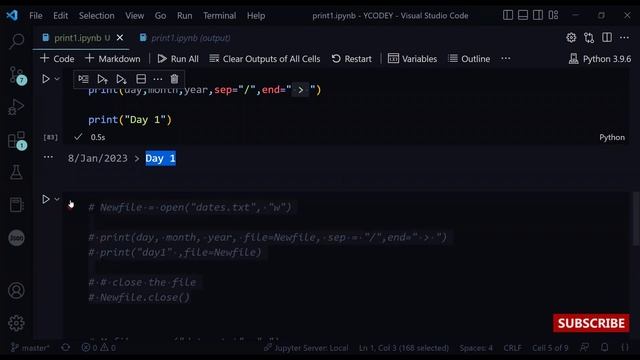Click compare changes icon in editor title
This screenshot has width=640, height=360.
pos(589,38)
